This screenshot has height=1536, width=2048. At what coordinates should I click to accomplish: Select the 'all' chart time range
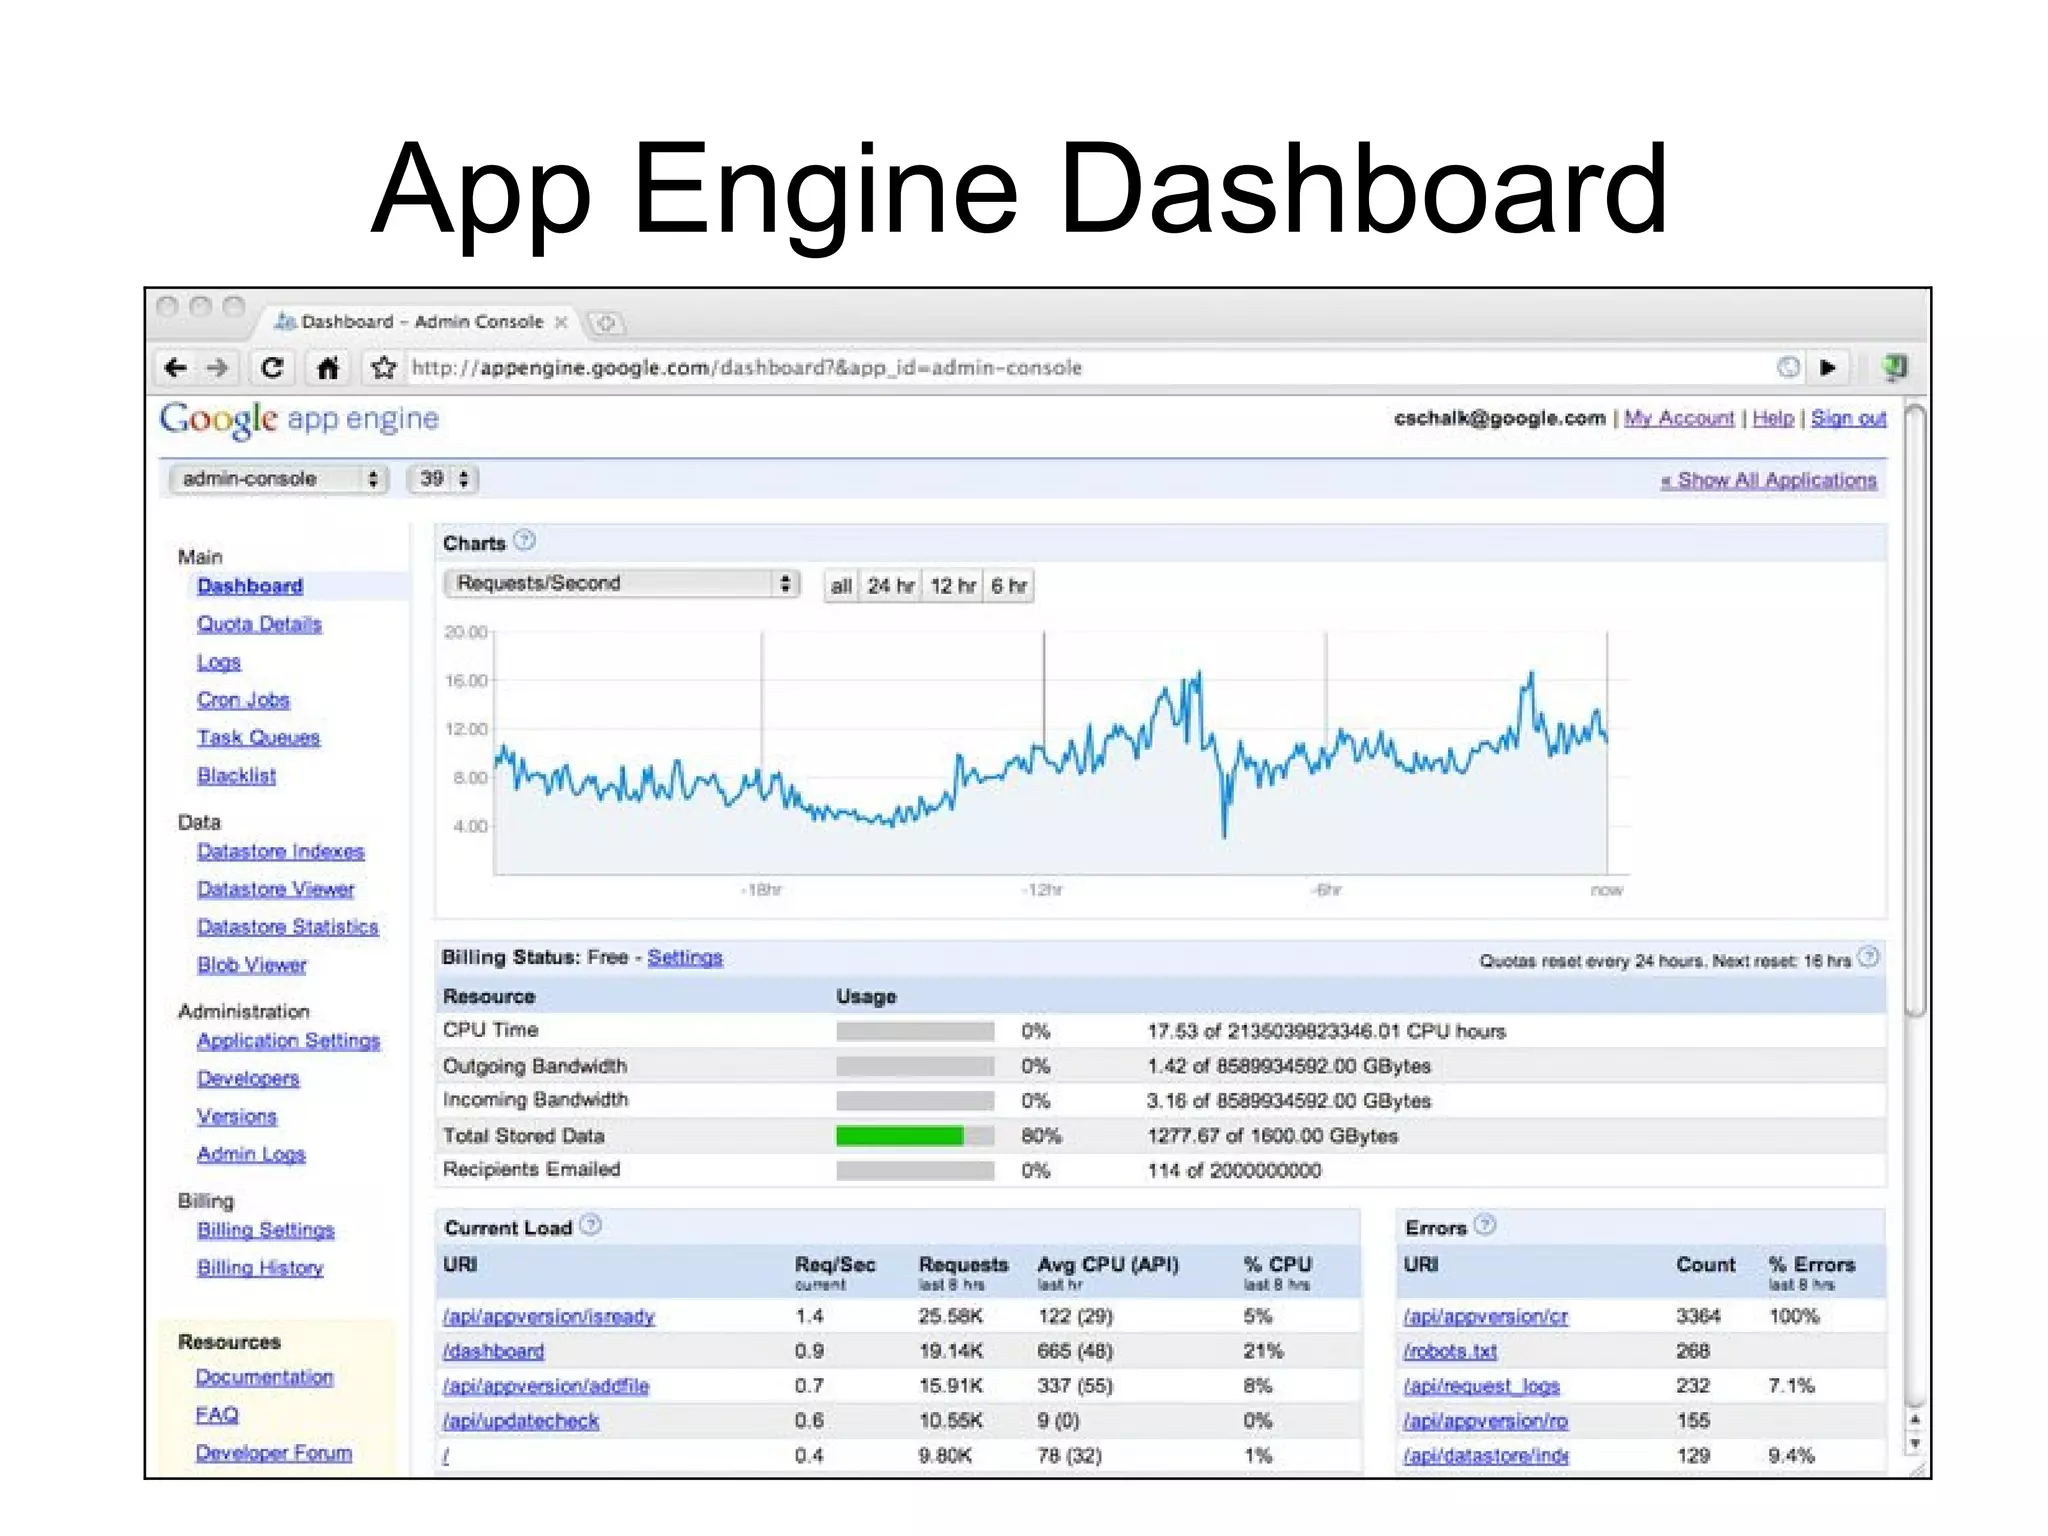[841, 586]
